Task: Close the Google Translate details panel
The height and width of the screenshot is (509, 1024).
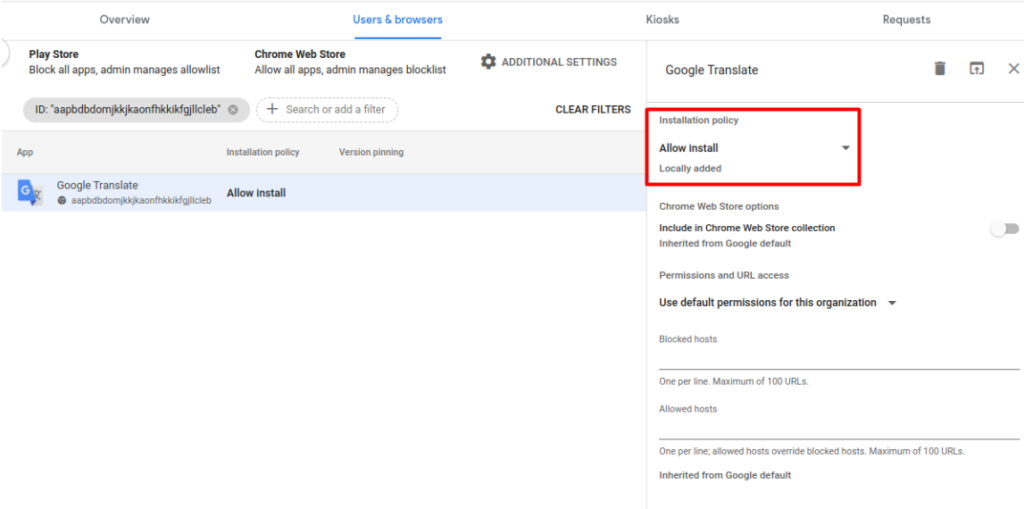Action: pyautogui.click(x=1014, y=69)
